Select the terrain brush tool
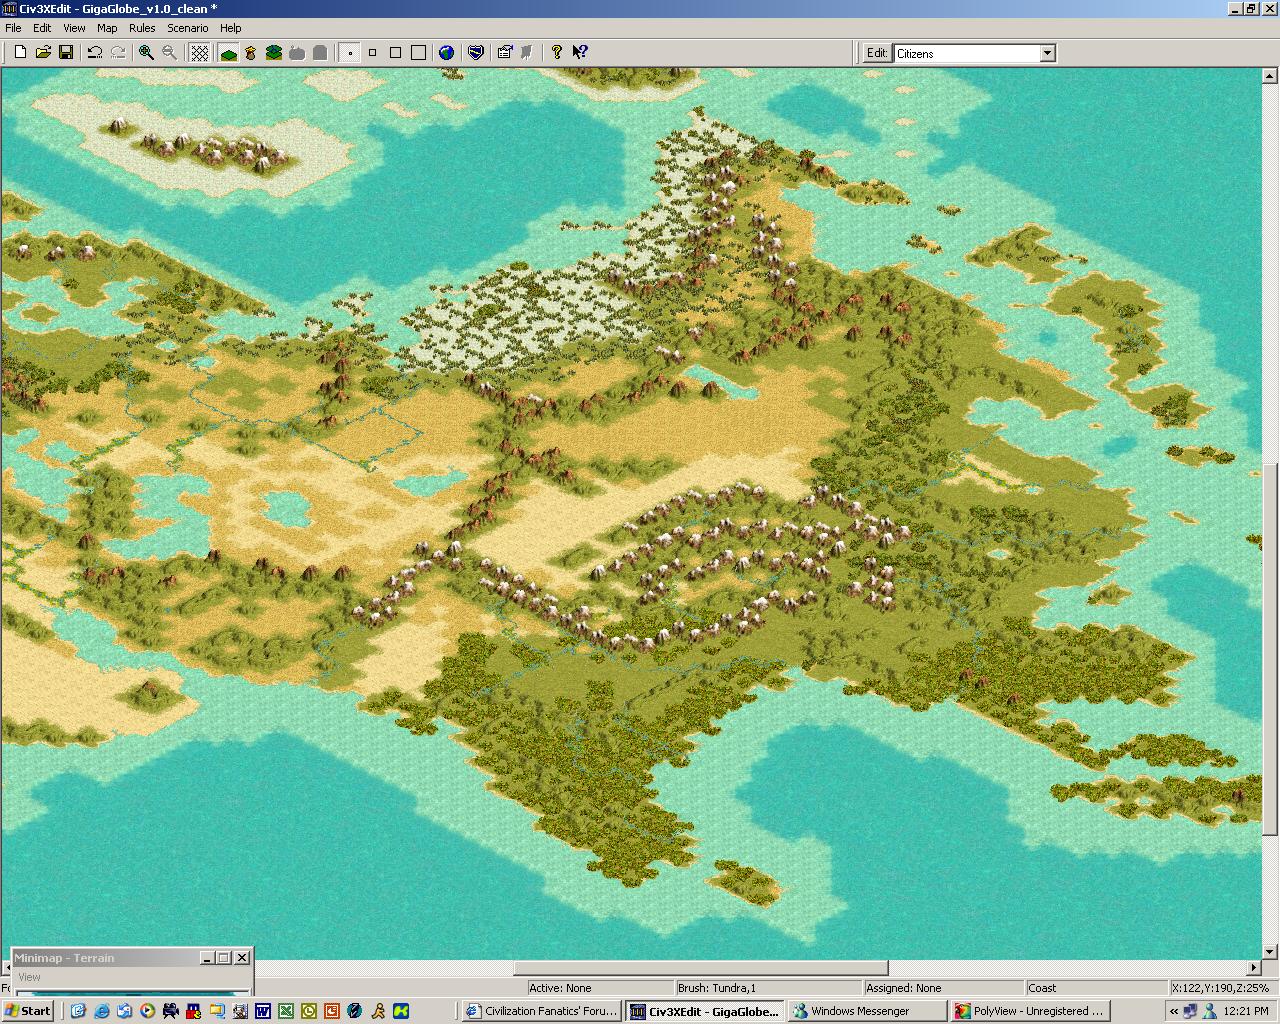This screenshot has width=1280, height=1024. 228,53
